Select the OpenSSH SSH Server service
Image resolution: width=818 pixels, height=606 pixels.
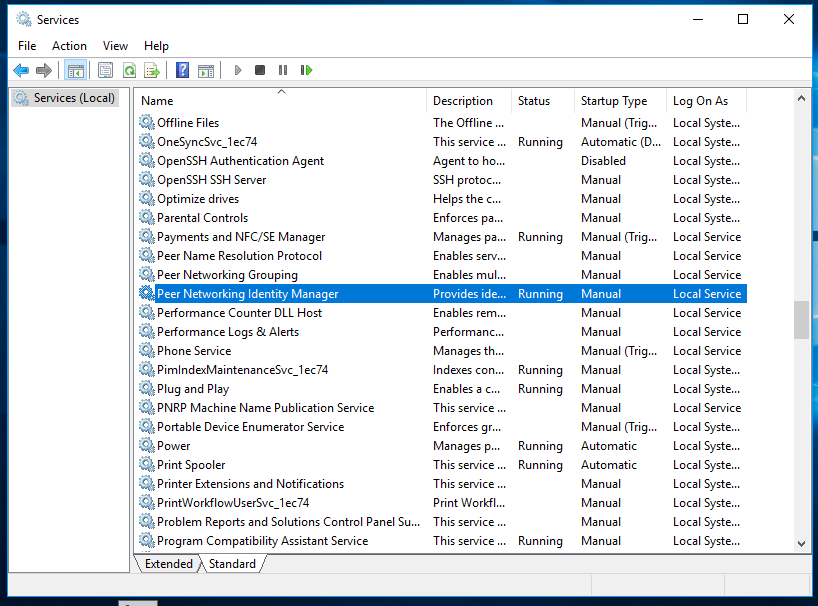coord(211,180)
